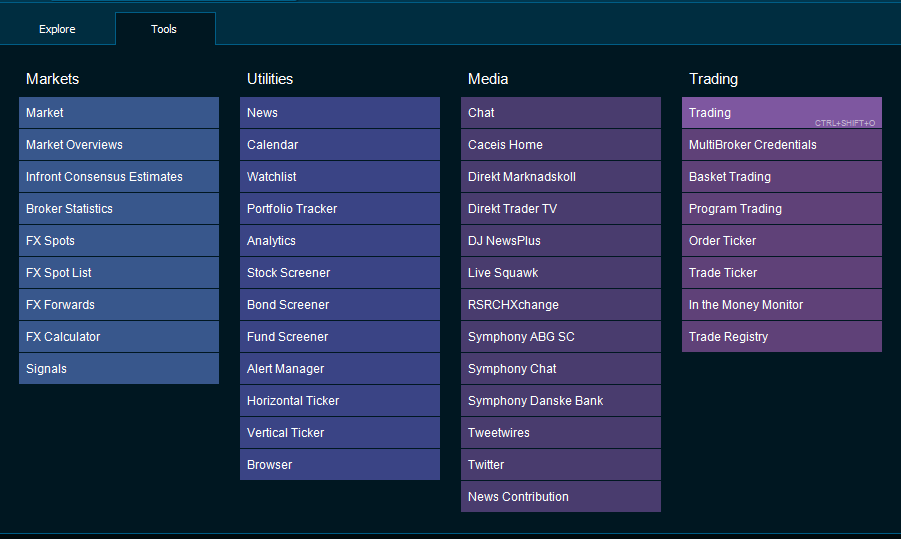The height and width of the screenshot is (539, 901).
Task: Open In the Money Monitor
Action: (x=781, y=305)
